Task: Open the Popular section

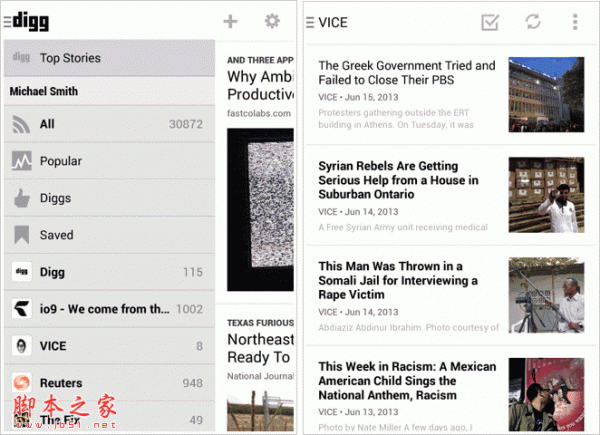Action: [x=109, y=161]
